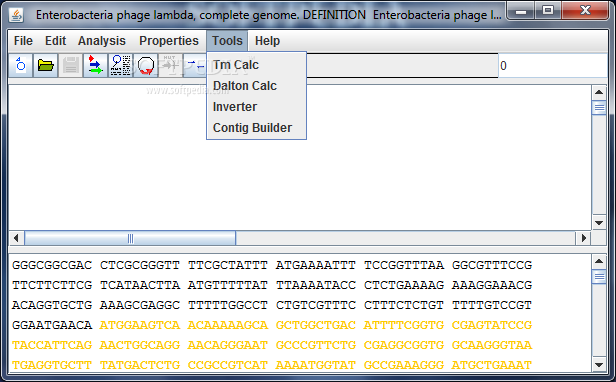Maximize the application window
This screenshot has width=616, height=382.
point(548,11)
